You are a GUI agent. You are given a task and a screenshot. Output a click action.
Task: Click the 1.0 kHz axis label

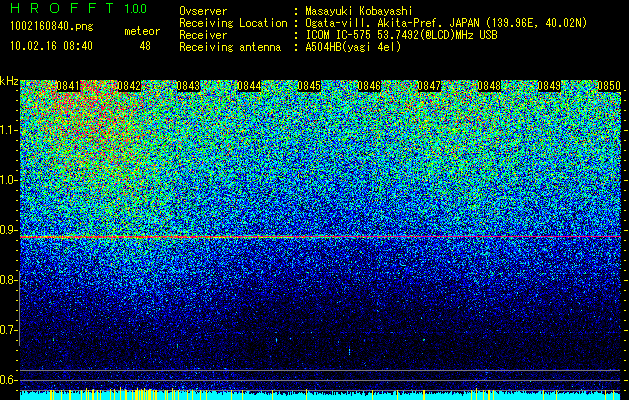click(x=8, y=180)
